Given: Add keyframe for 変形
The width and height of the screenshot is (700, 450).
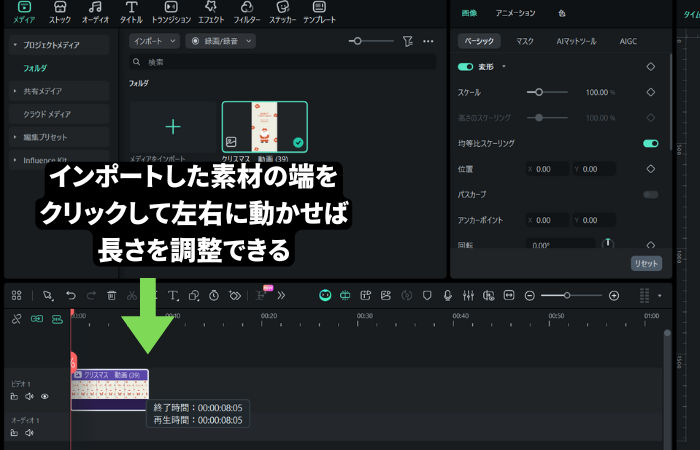Looking at the screenshot, I should pos(650,67).
